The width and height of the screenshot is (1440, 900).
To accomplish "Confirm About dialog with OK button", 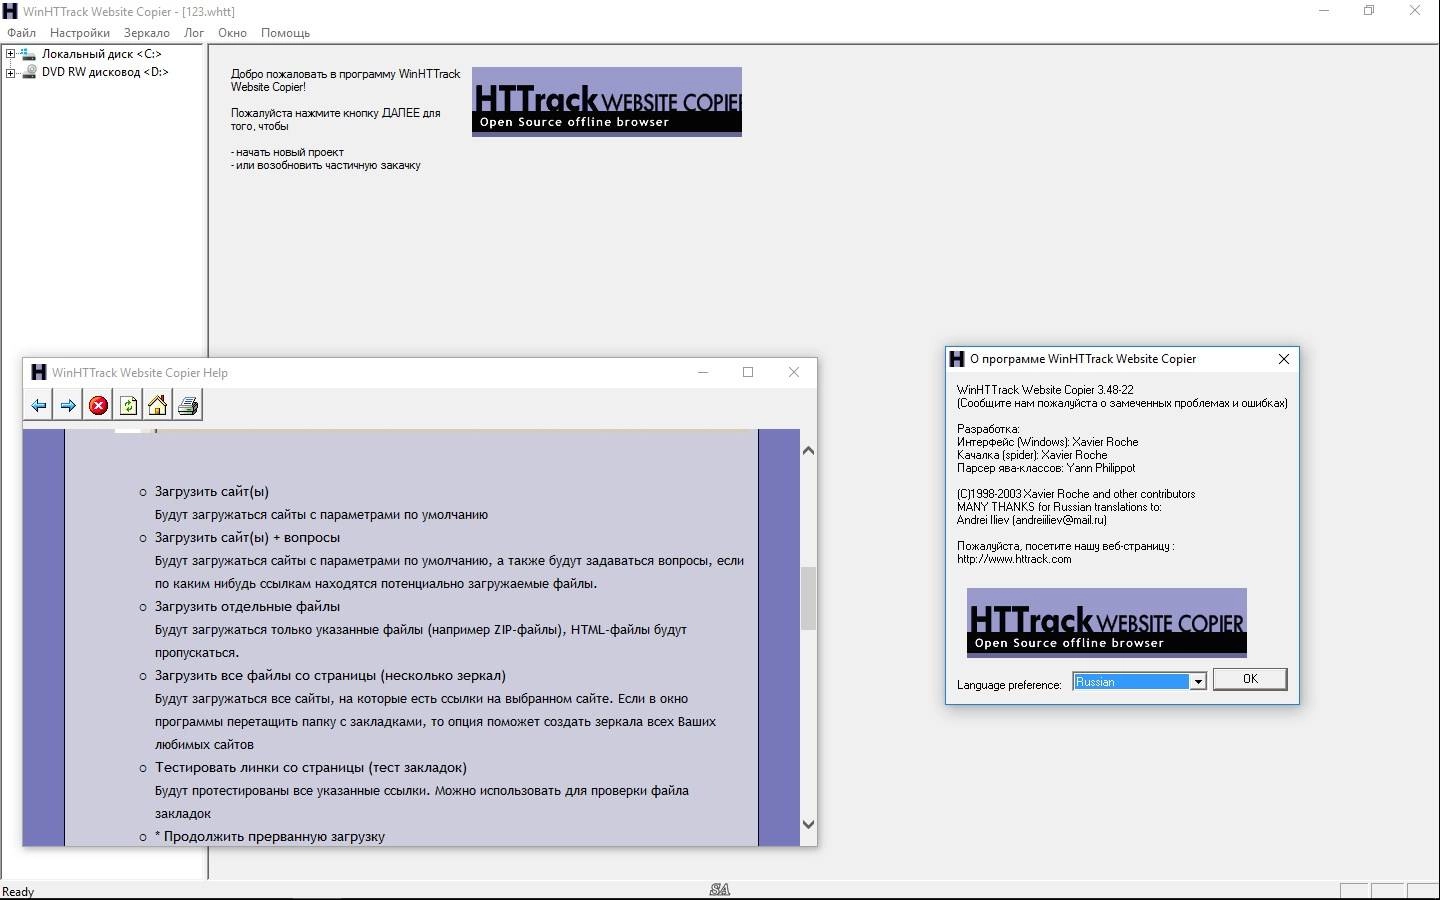I will (x=1250, y=679).
